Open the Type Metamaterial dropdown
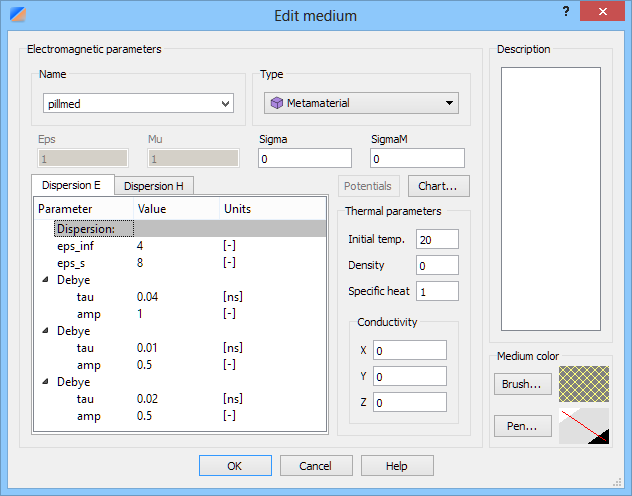The height and width of the screenshot is (496, 632). 450,103
